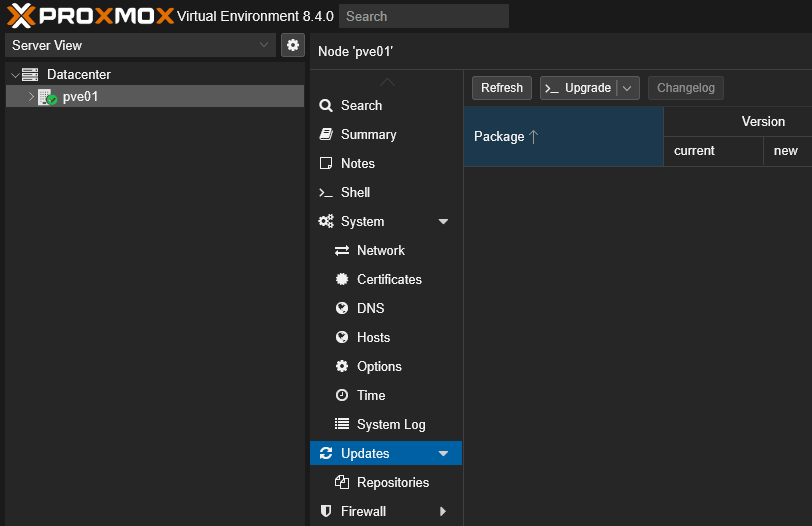Open Summary via its book icon
The image size is (812, 526).
click(326, 134)
